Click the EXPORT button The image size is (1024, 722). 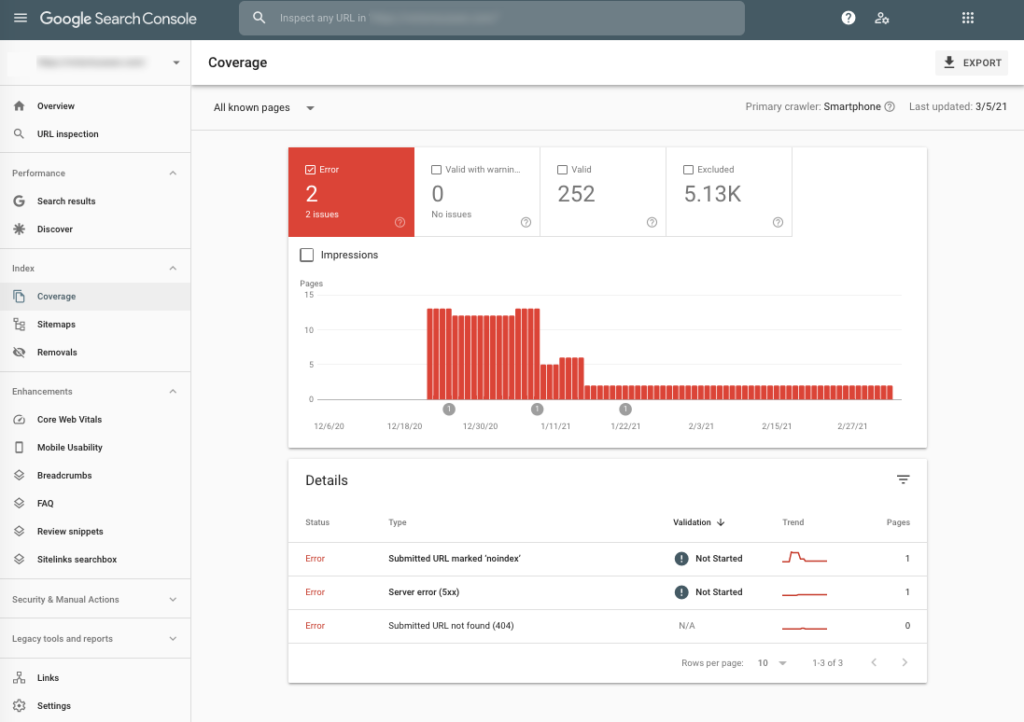(971, 63)
